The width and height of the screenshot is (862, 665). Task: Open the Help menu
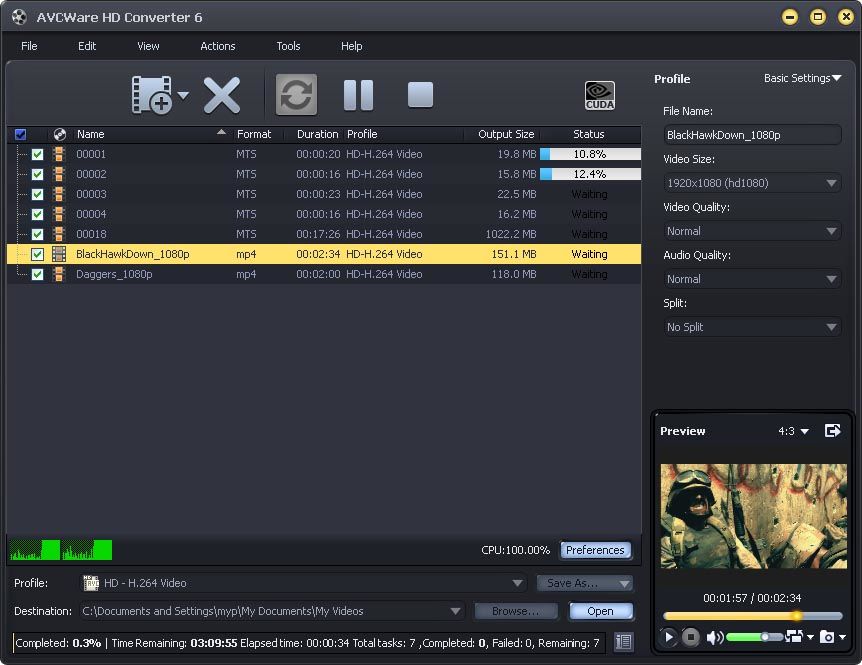click(351, 46)
